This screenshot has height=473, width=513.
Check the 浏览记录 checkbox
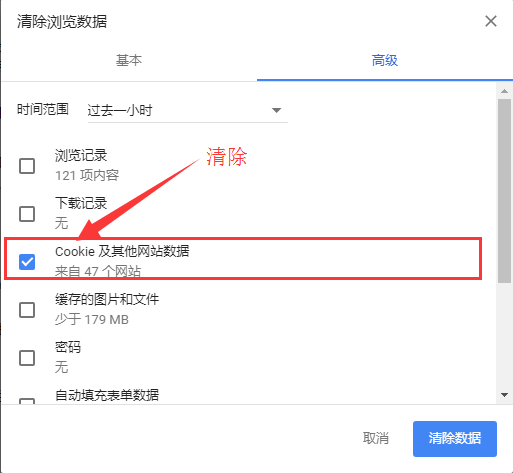27,166
